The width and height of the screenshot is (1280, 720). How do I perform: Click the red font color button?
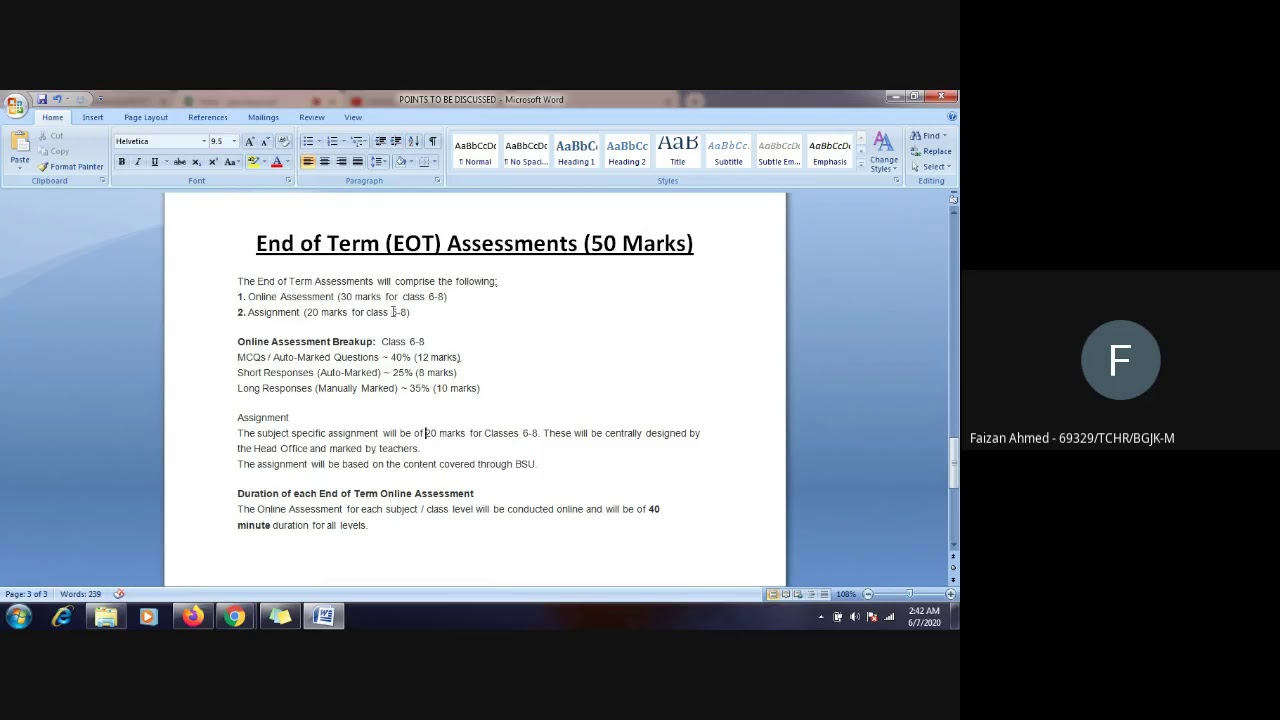[x=277, y=162]
